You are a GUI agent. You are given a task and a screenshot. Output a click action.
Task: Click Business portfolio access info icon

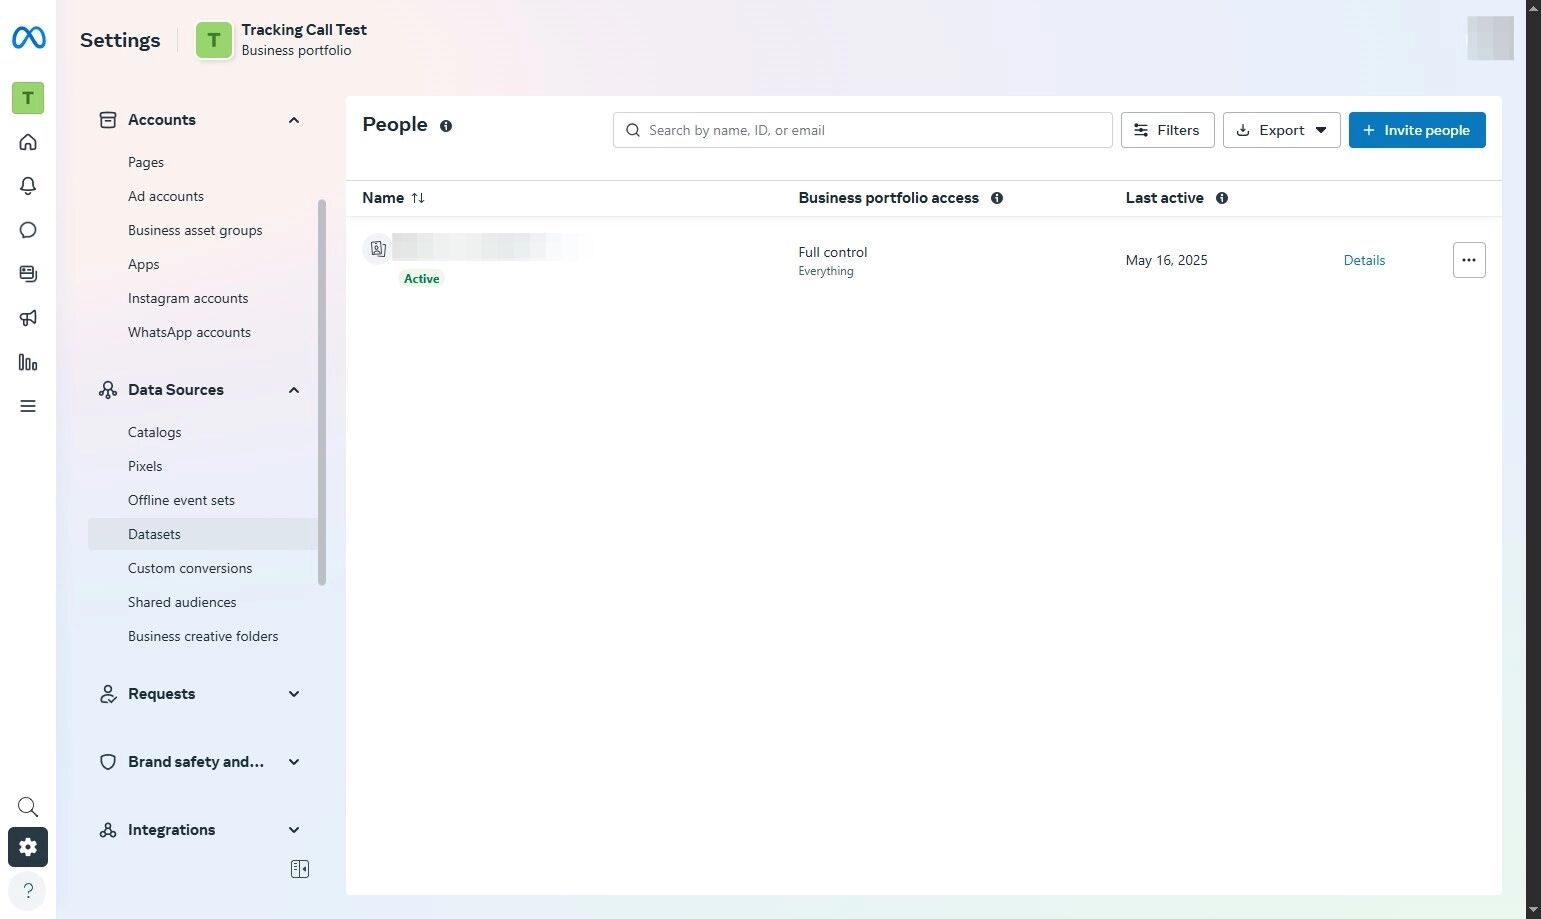997,198
